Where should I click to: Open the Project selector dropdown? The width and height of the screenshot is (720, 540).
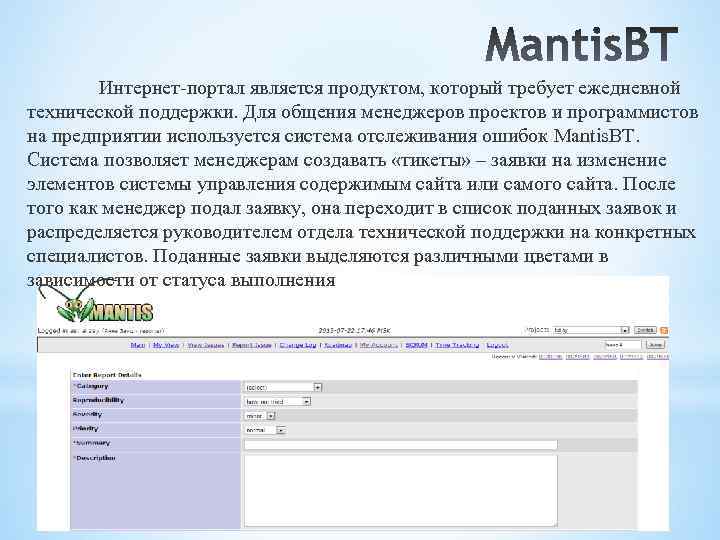point(591,330)
